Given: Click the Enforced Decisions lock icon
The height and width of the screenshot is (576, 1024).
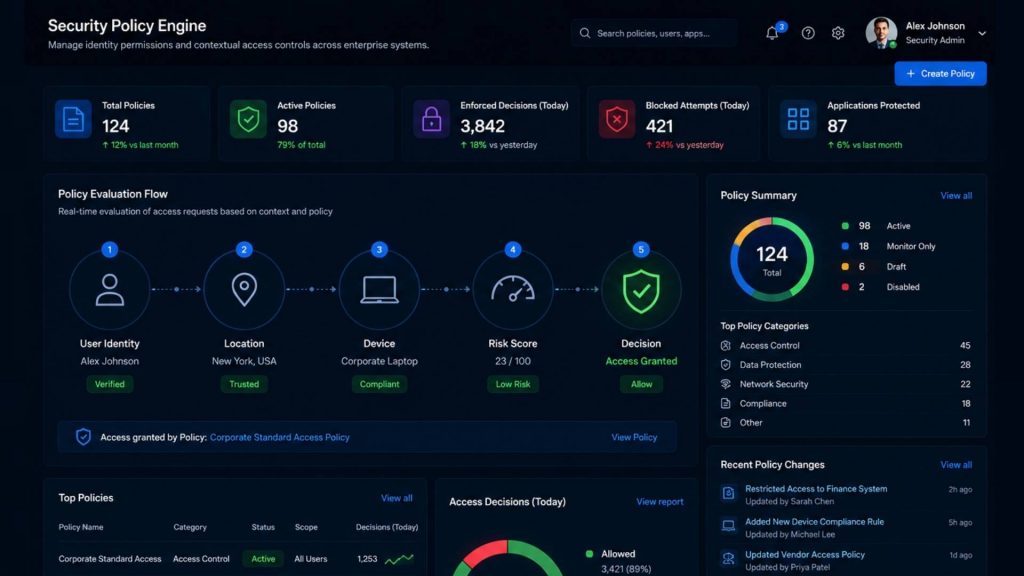Looking at the screenshot, I should click(431, 119).
